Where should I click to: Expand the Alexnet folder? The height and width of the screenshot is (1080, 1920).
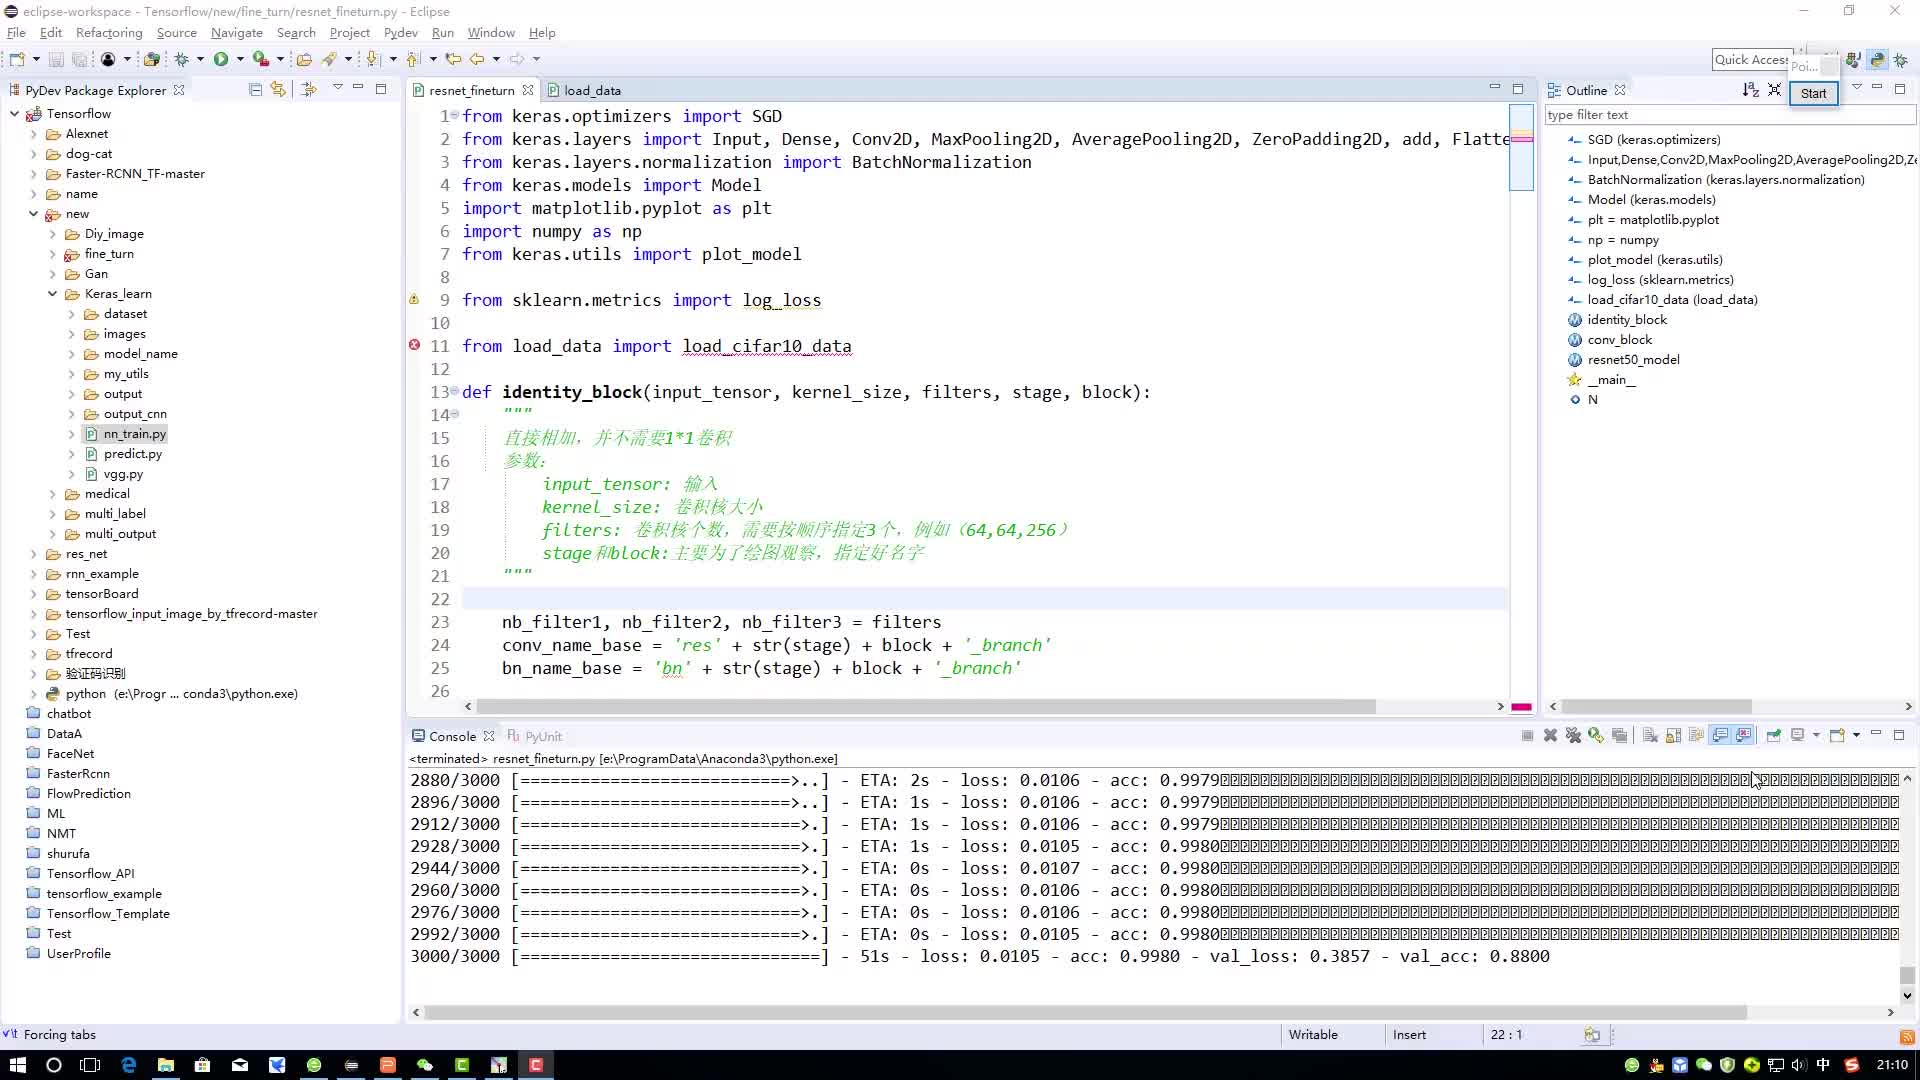[x=33, y=134]
